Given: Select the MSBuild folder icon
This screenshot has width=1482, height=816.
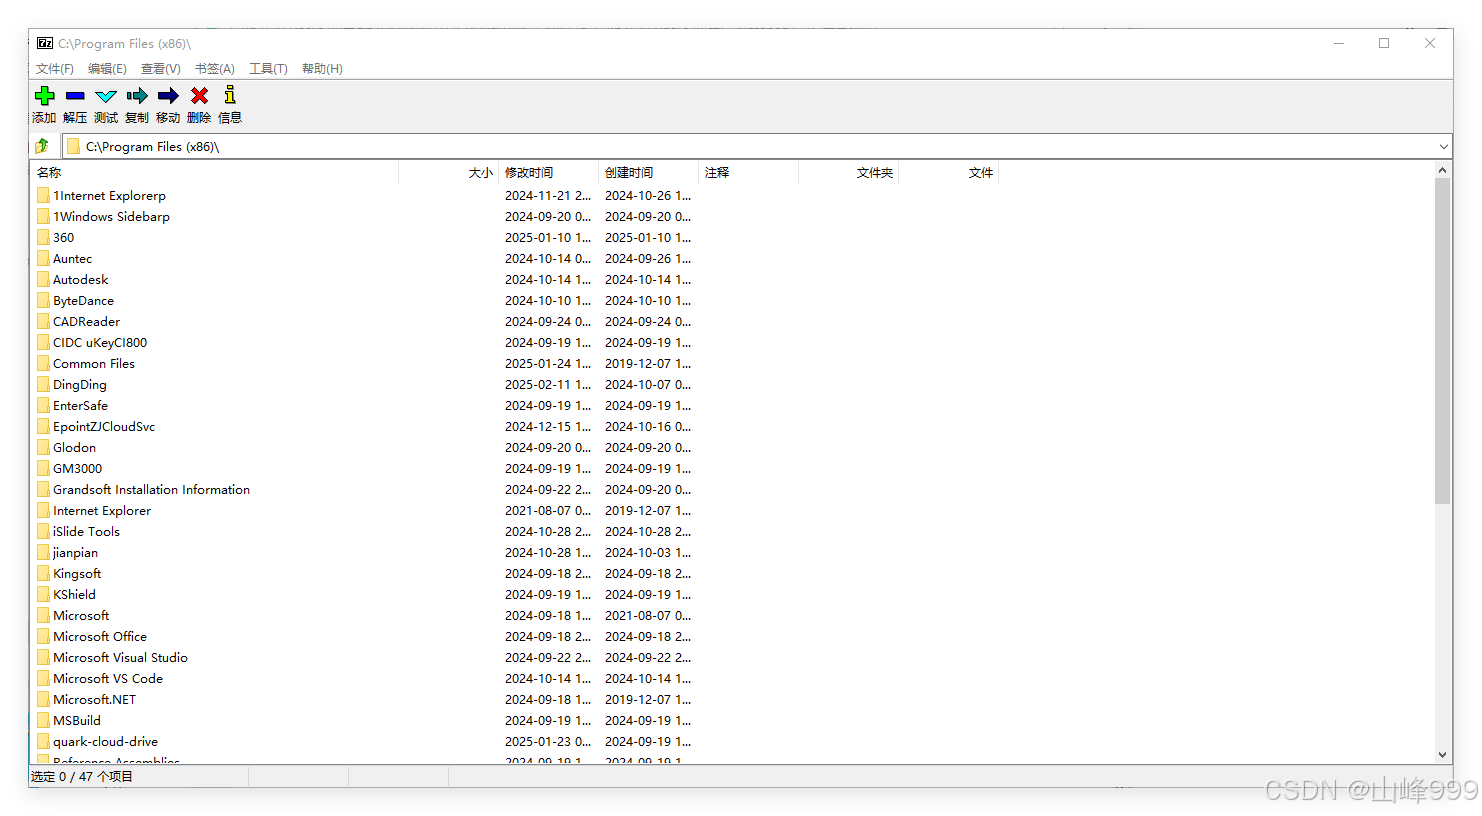Looking at the screenshot, I should 43,720.
